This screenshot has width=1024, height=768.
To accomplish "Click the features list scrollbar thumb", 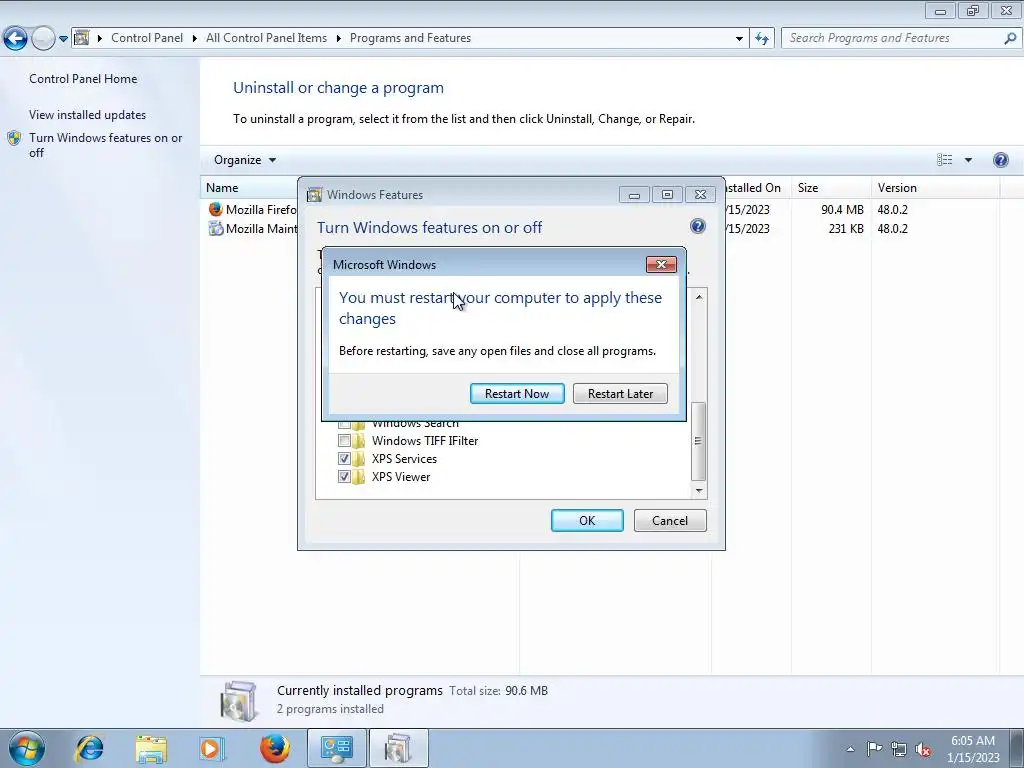I will [x=698, y=441].
